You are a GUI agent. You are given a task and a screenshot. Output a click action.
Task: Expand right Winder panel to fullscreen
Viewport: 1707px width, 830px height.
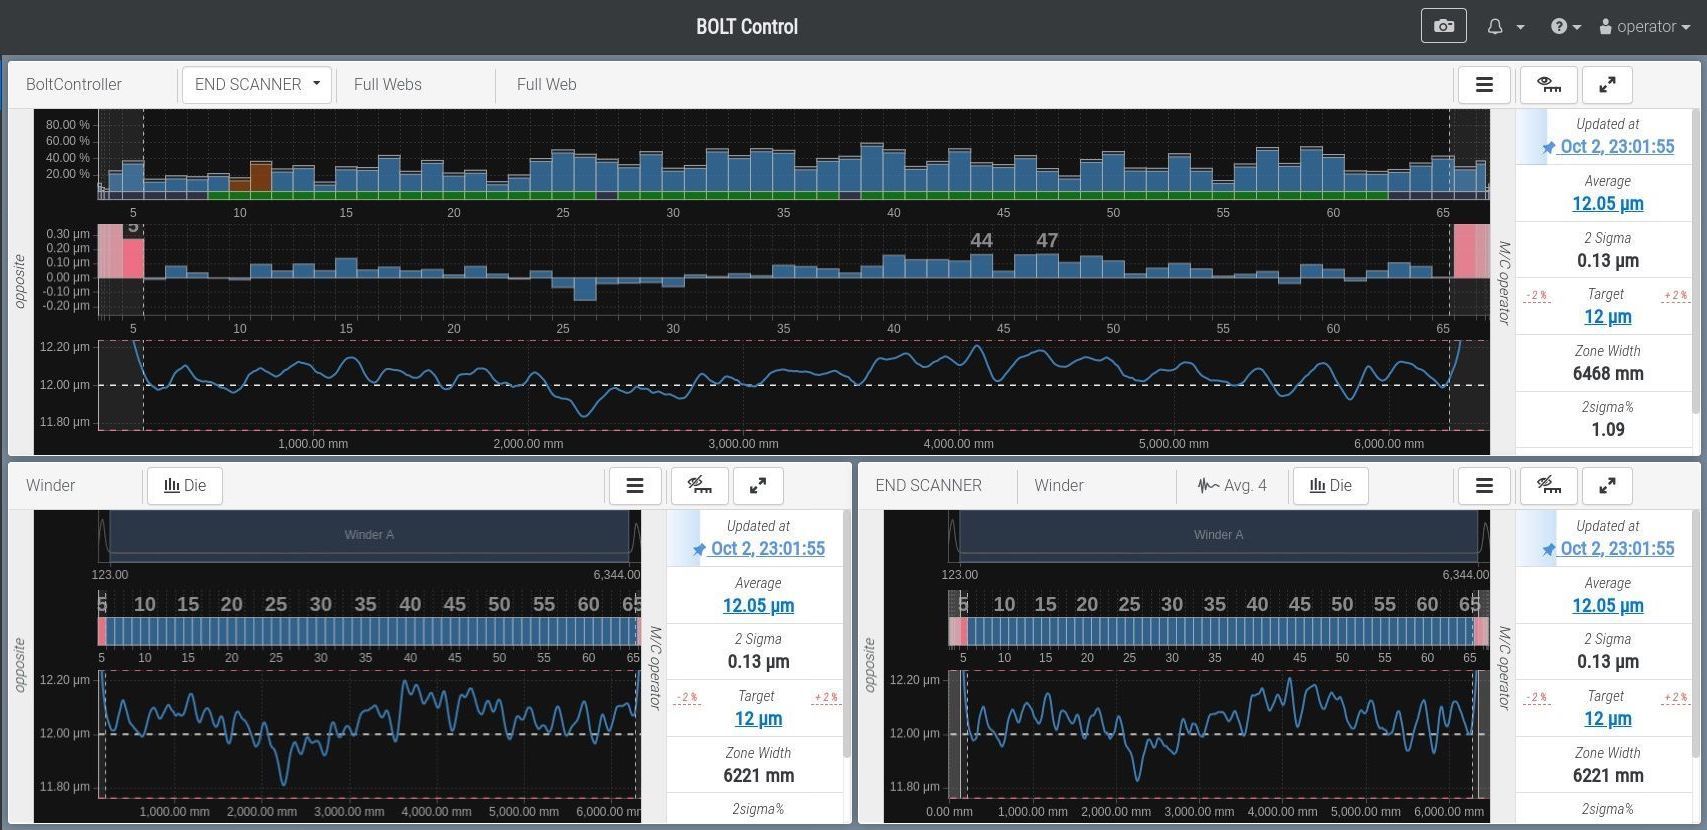1607,486
